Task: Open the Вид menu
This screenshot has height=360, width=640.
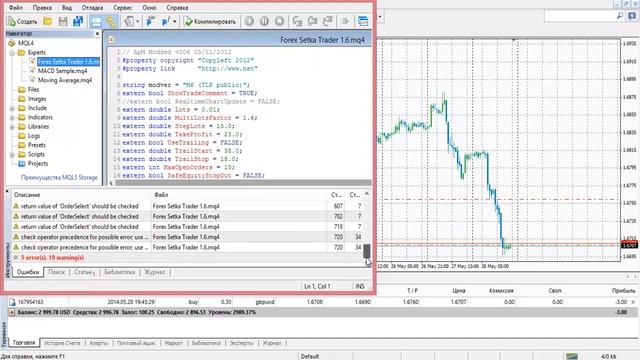Action: click(x=67, y=7)
